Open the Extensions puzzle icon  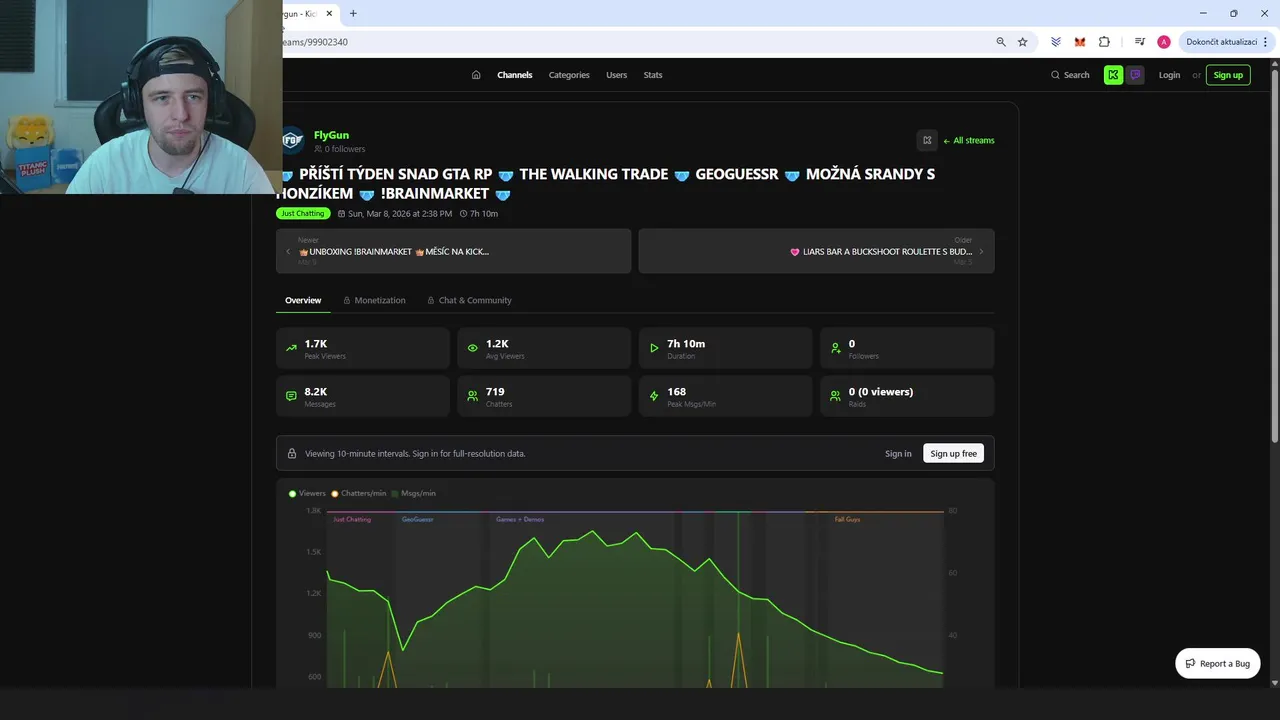(x=1104, y=42)
